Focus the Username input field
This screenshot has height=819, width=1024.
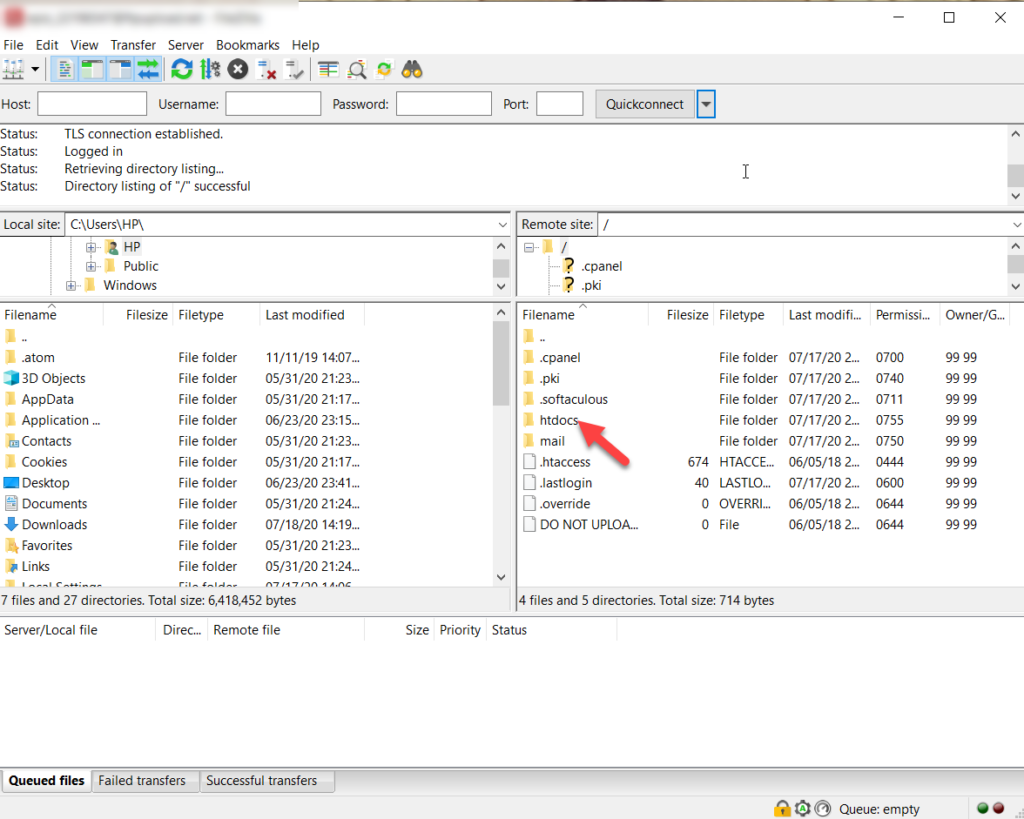pyautogui.click(x=273, y=104)
